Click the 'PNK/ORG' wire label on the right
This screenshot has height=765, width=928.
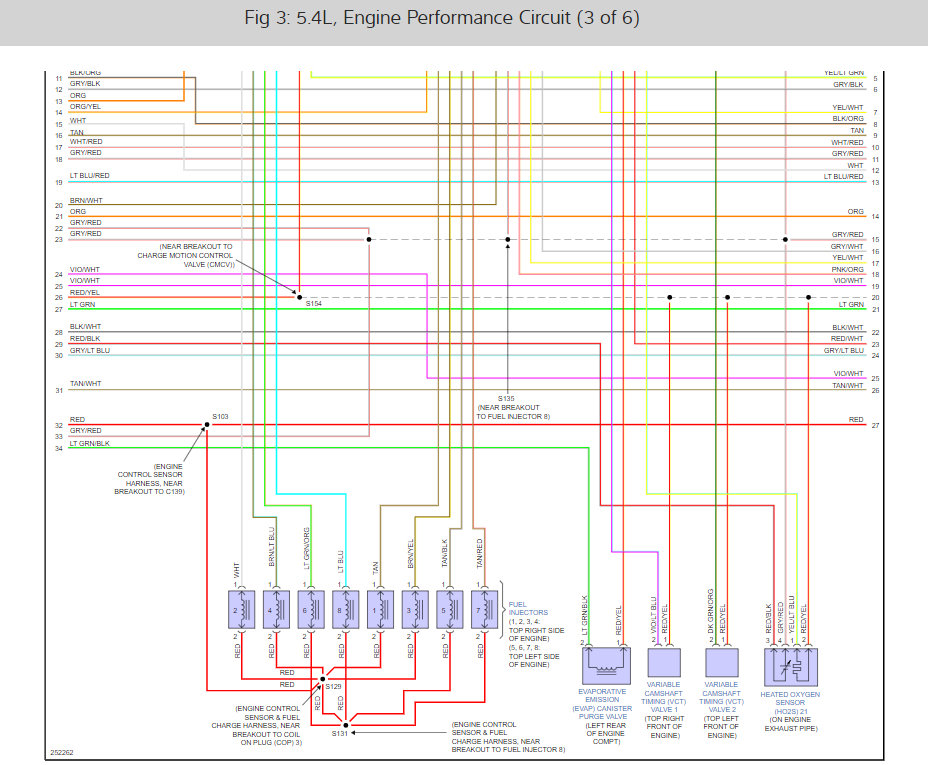[848, 269]
